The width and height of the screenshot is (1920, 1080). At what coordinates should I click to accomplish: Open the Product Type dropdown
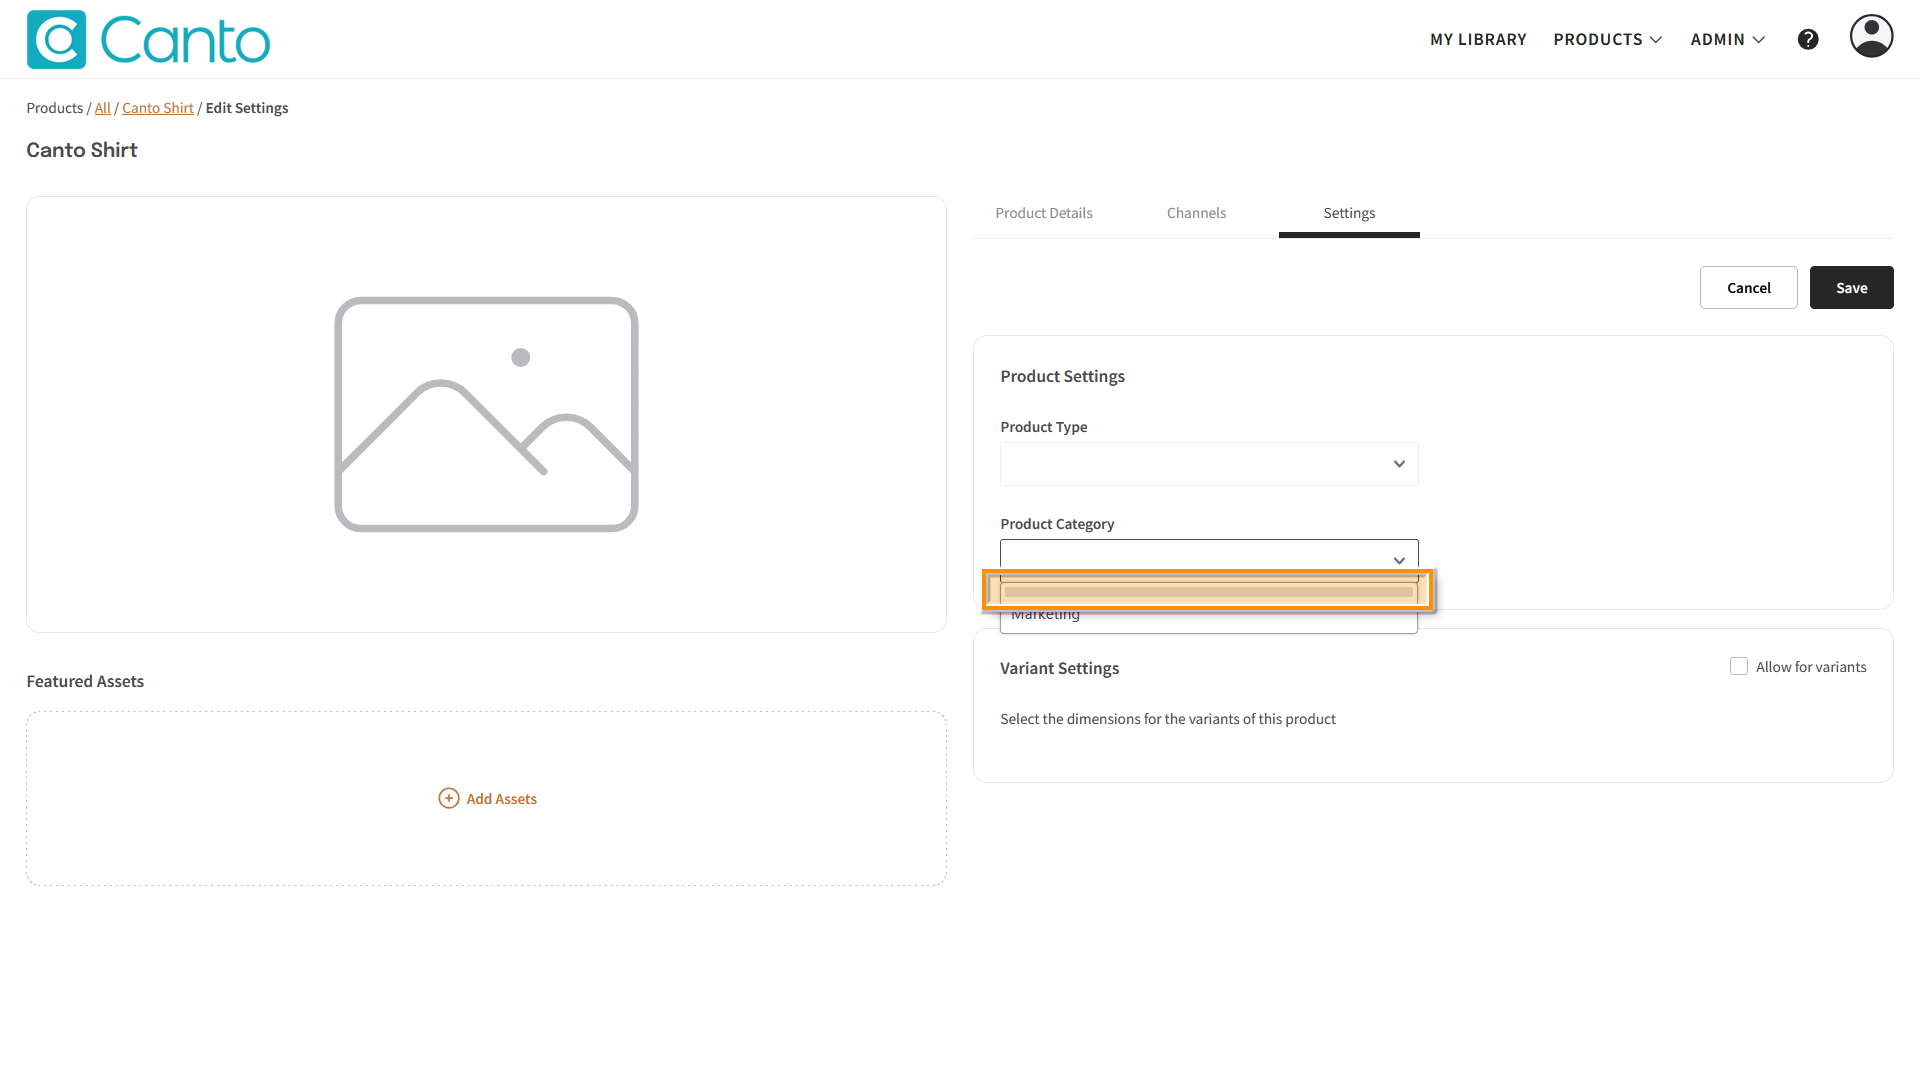(x=1209, y=464)
